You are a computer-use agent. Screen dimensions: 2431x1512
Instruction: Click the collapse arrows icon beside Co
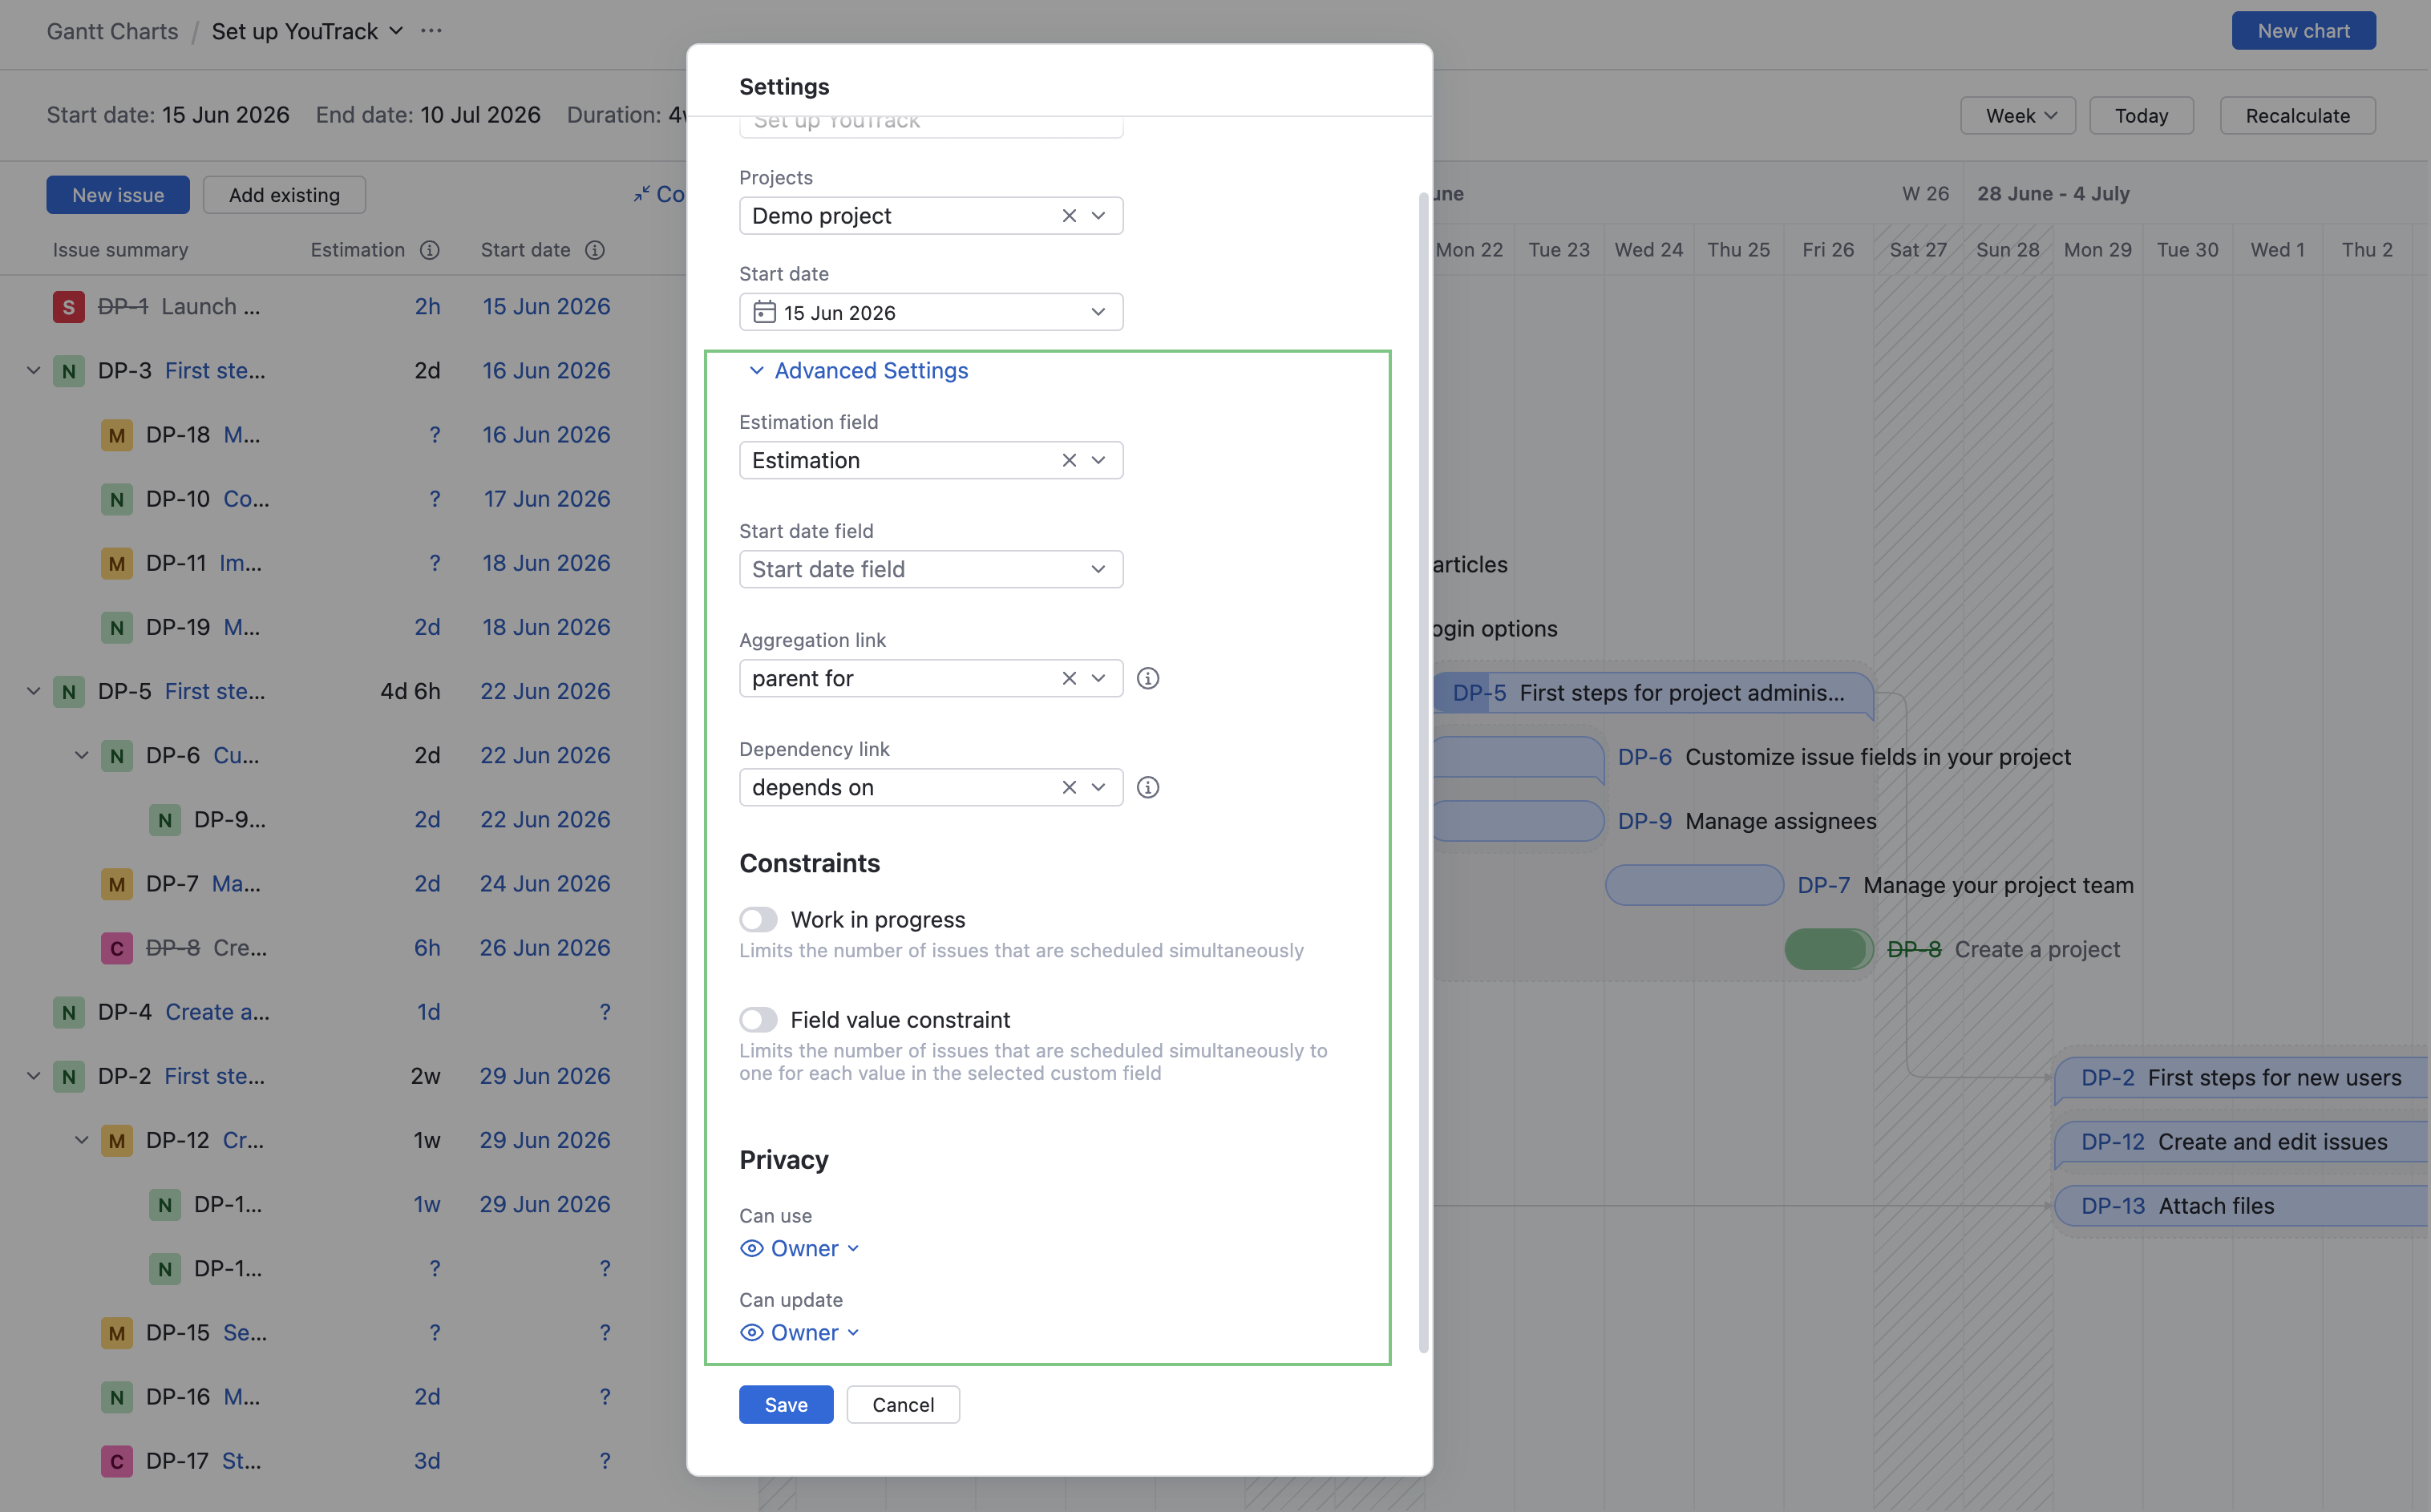click(641, 195)
